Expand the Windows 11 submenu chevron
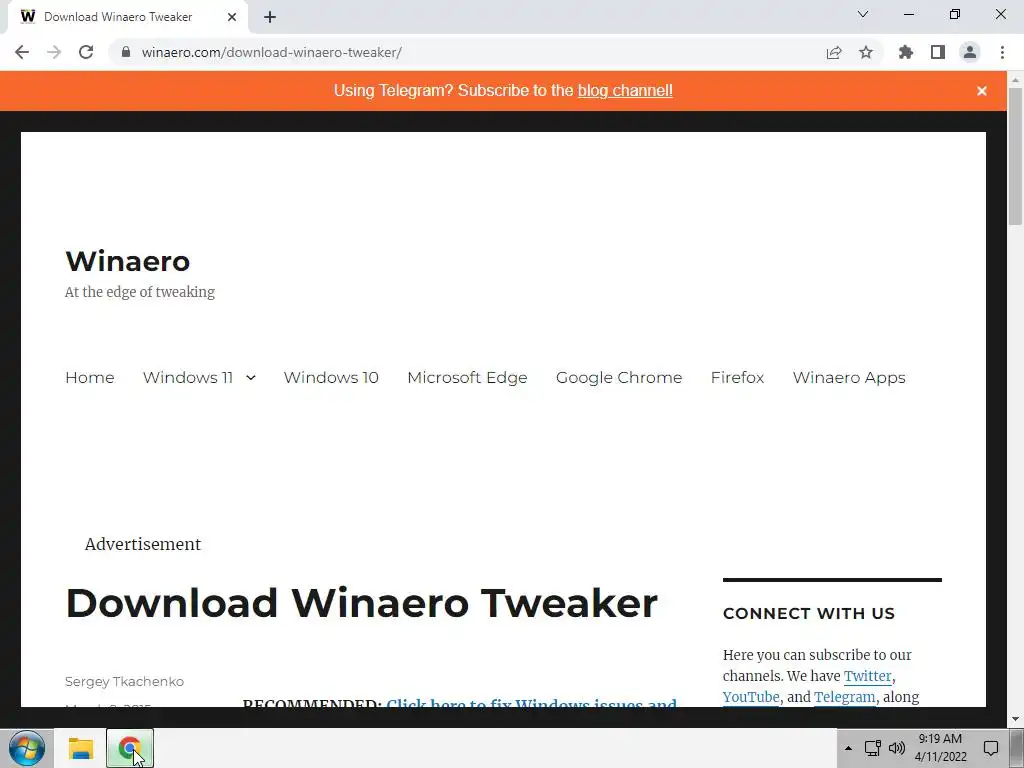Viewport: 1024px width, 768px height. tap(251, 377)
